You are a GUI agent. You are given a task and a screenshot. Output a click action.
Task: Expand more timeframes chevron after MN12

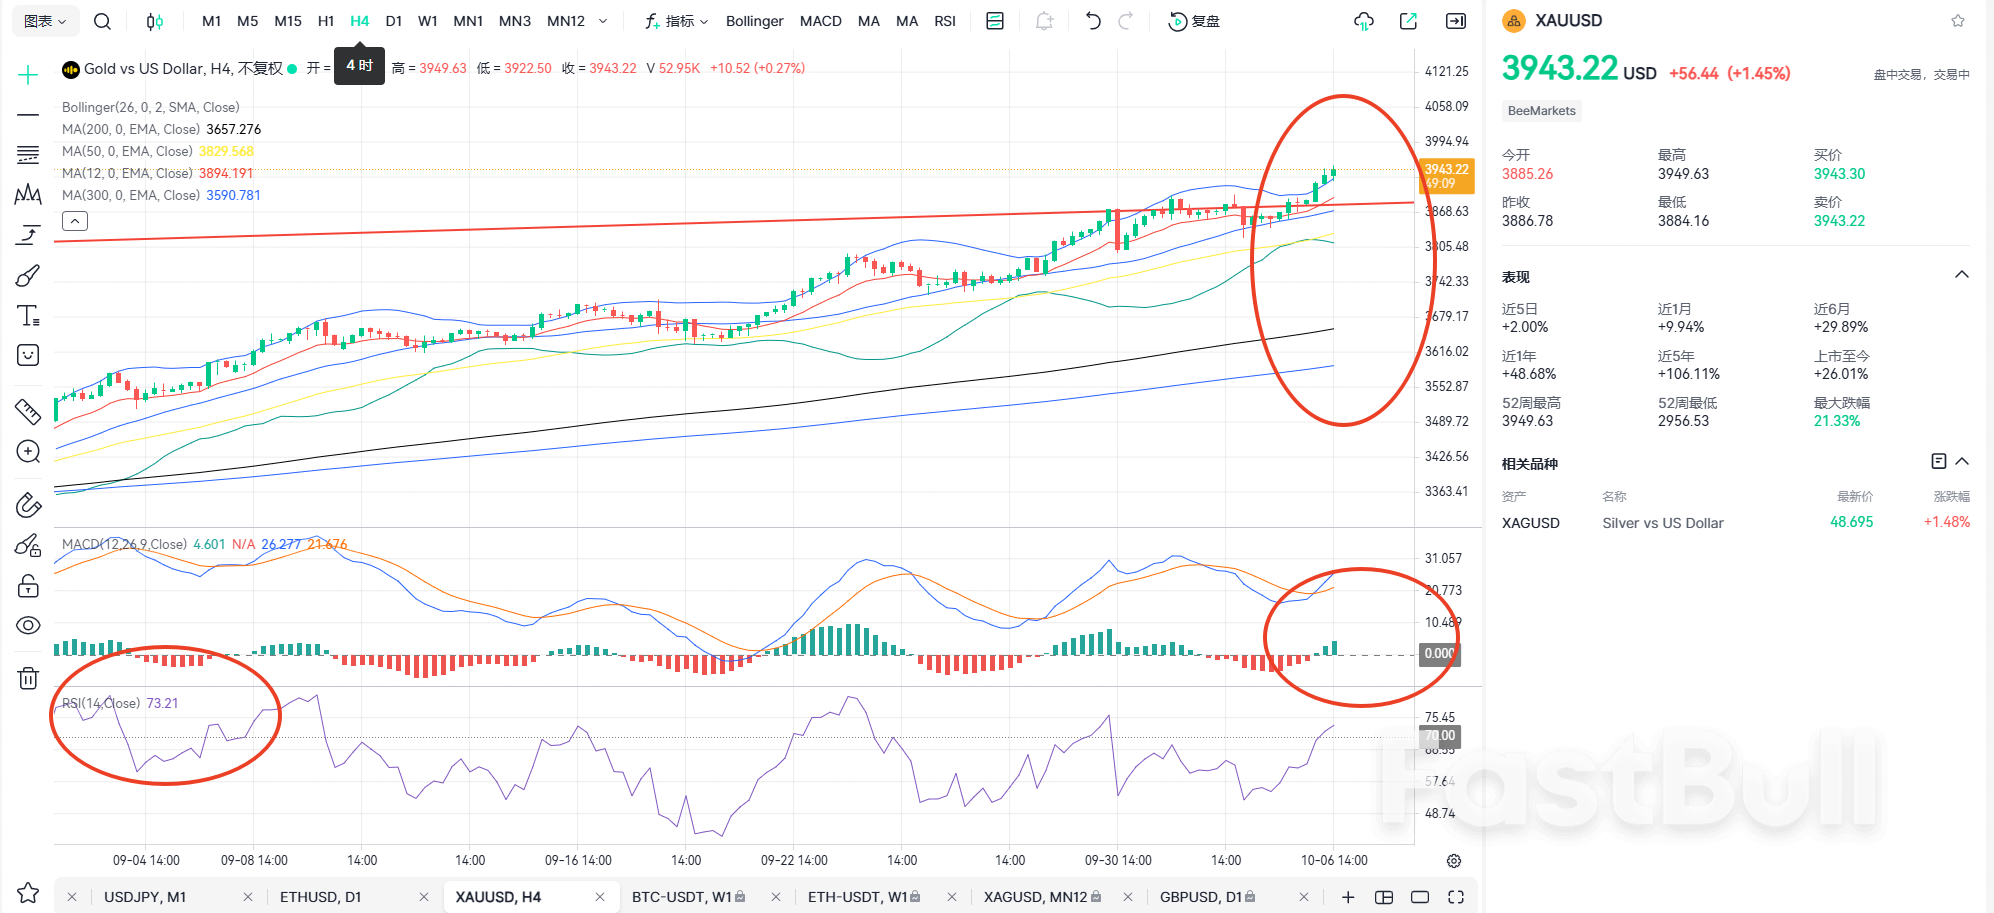tap(603, 21)
